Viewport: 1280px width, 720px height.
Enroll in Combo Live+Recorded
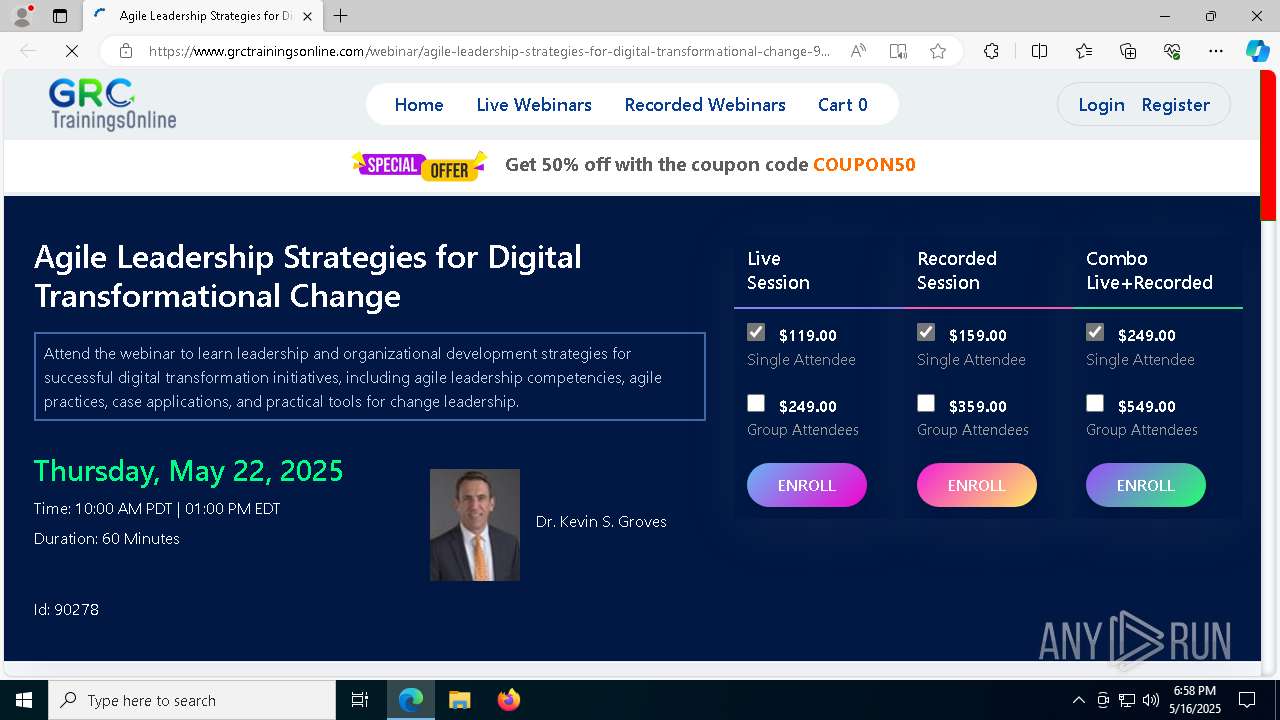click(x=1146, y=485)
